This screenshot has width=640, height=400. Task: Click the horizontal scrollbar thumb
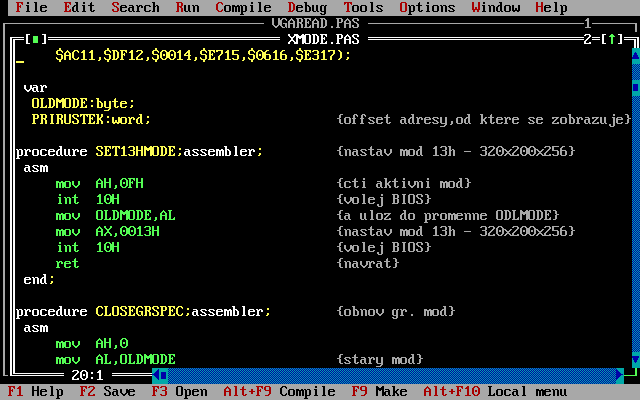tap(164, 375)
